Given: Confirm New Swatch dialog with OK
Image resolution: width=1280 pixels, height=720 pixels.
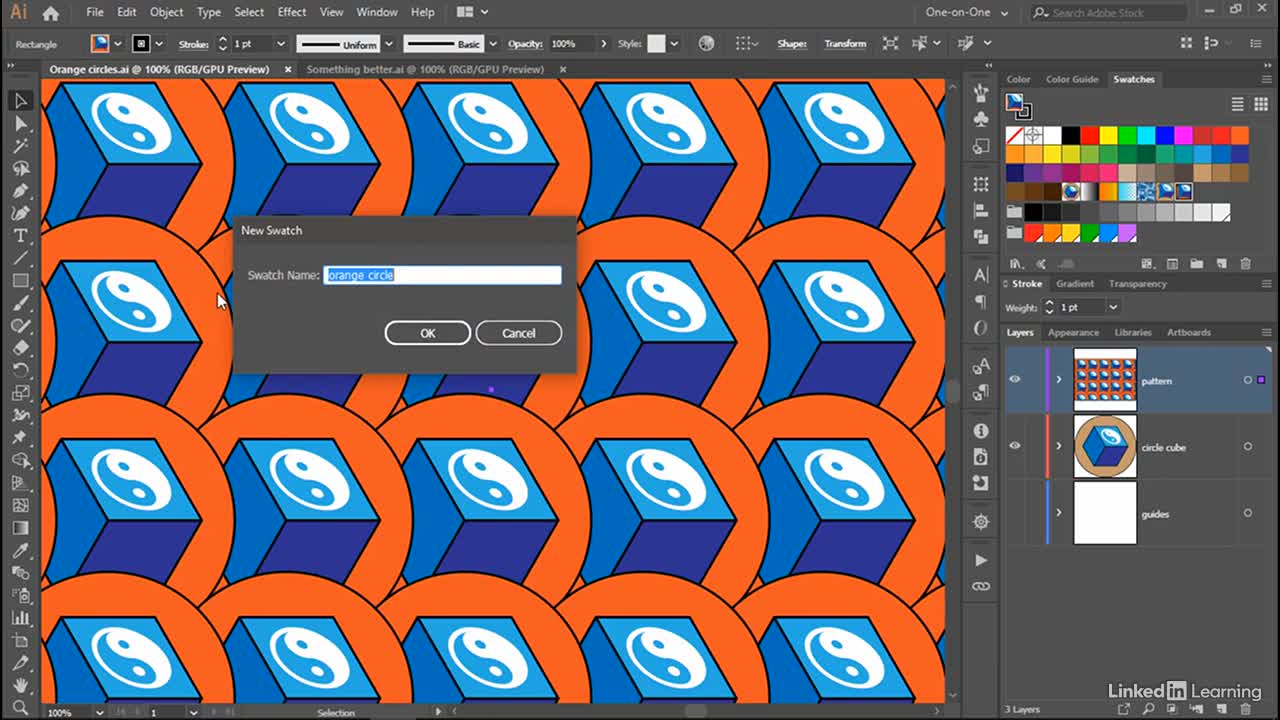Looking at the screenshot, I should (x=427, y=333).
